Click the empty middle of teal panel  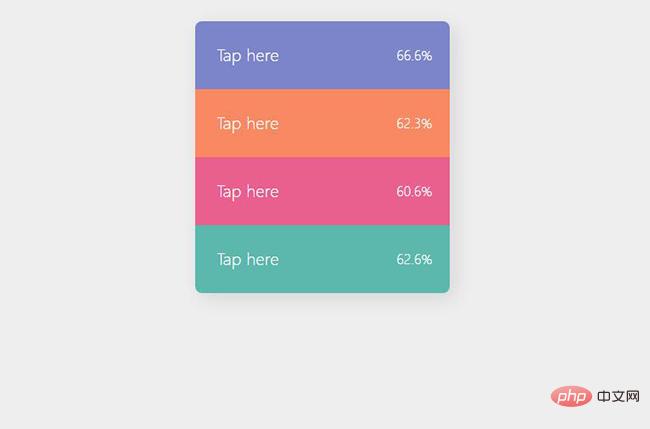coord(338,259)
